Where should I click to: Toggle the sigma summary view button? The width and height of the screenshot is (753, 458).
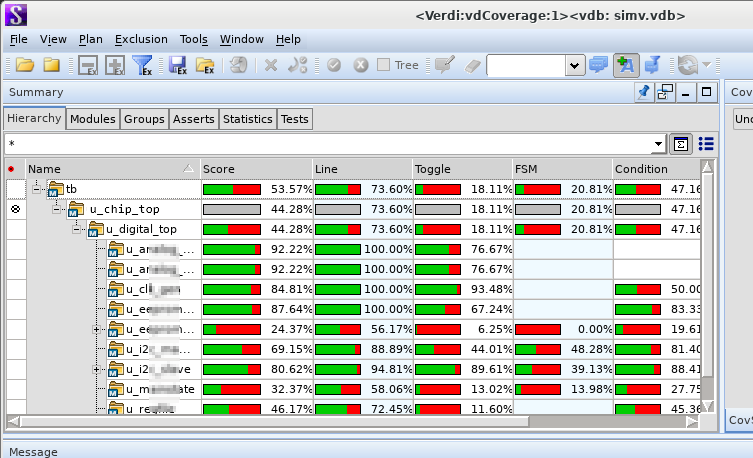pos(681,144)
